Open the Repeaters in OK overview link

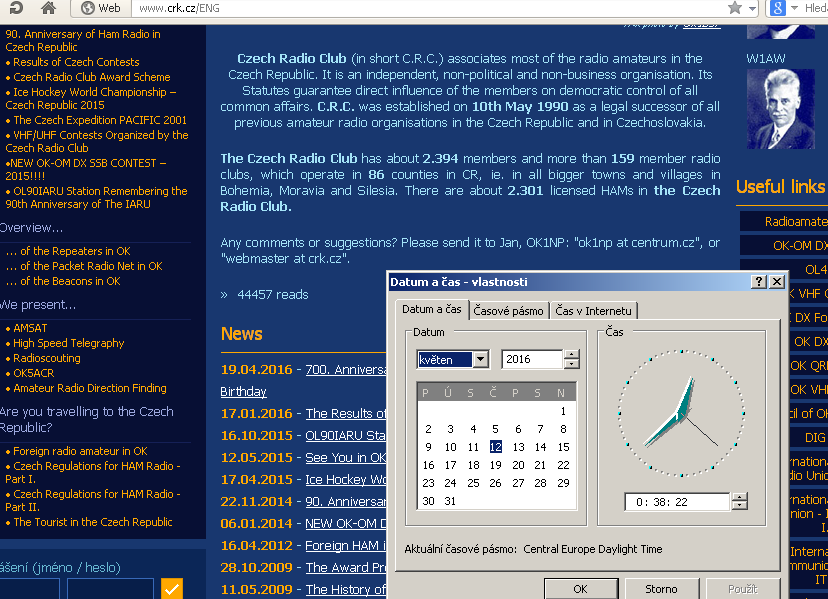68,251
